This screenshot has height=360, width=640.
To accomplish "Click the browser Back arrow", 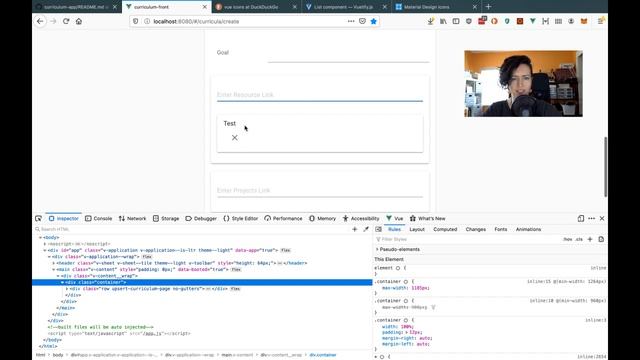I will [x=40, y=21].
